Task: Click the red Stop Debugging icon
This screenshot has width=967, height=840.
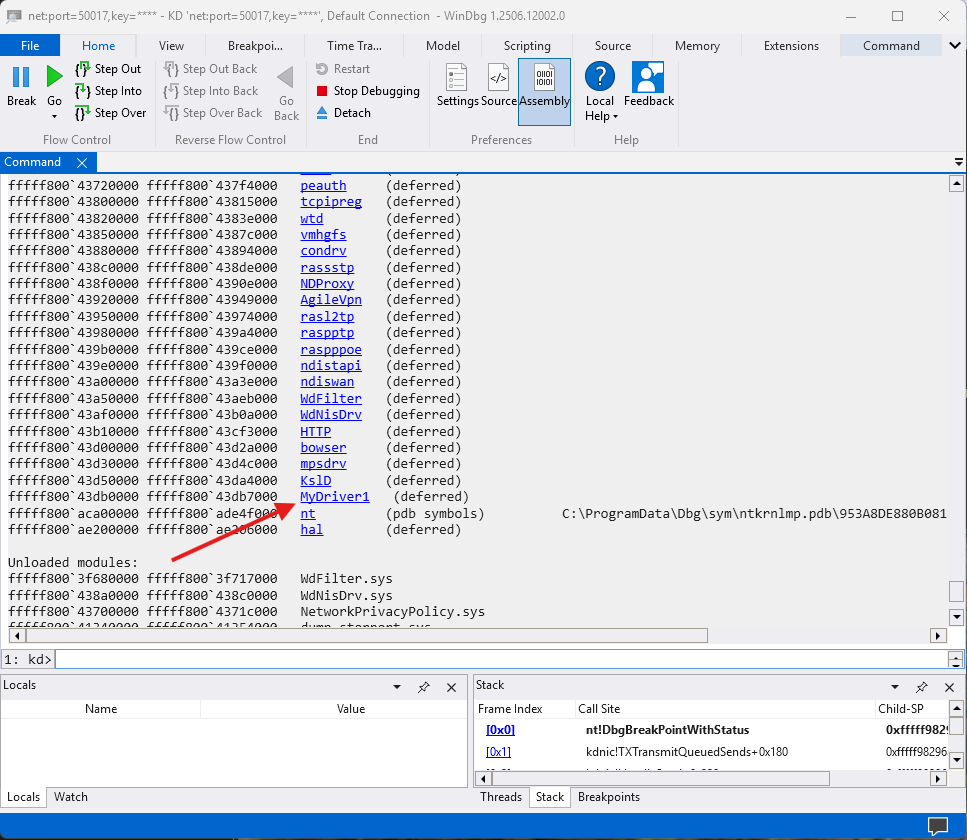Action: [x=321, y=91]
